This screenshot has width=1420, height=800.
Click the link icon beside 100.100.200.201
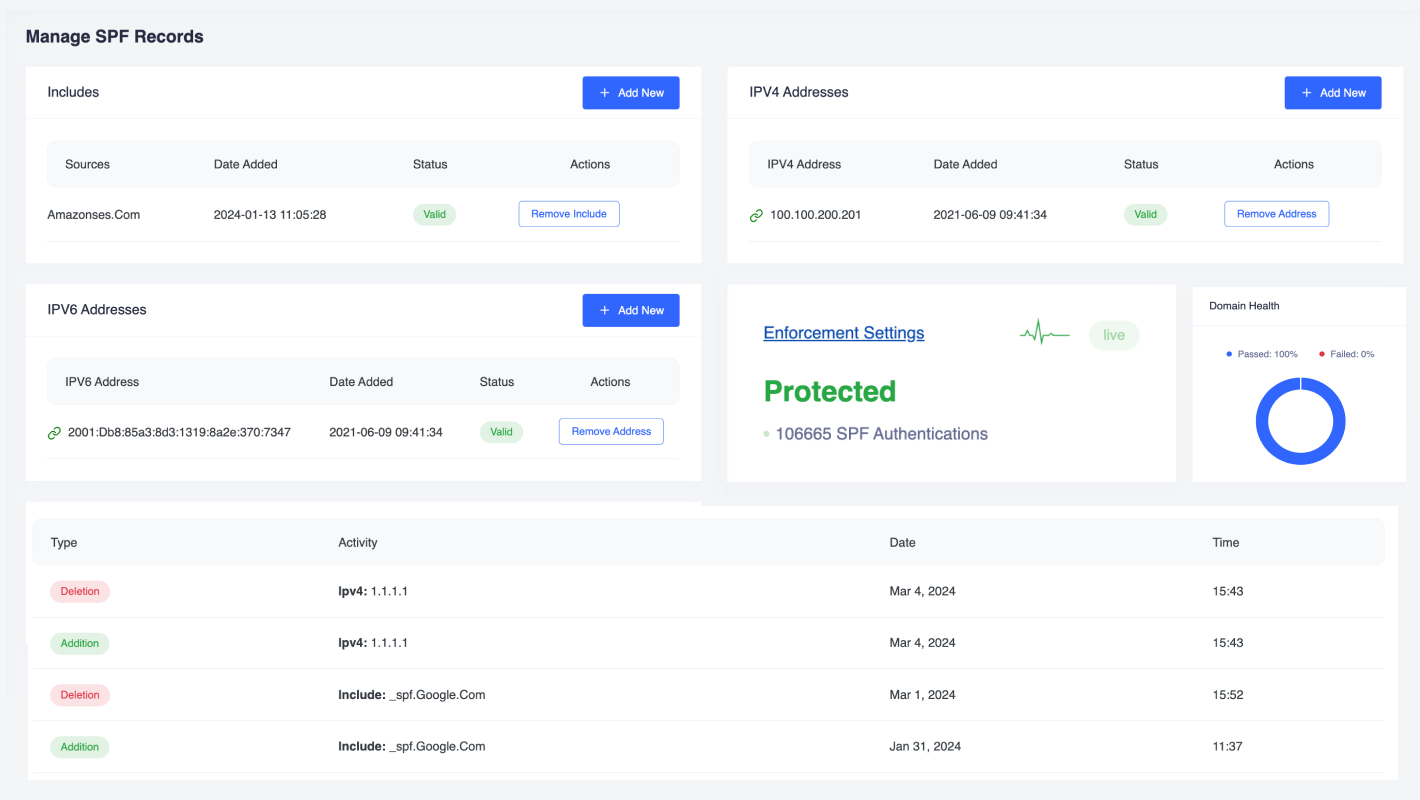756,215
